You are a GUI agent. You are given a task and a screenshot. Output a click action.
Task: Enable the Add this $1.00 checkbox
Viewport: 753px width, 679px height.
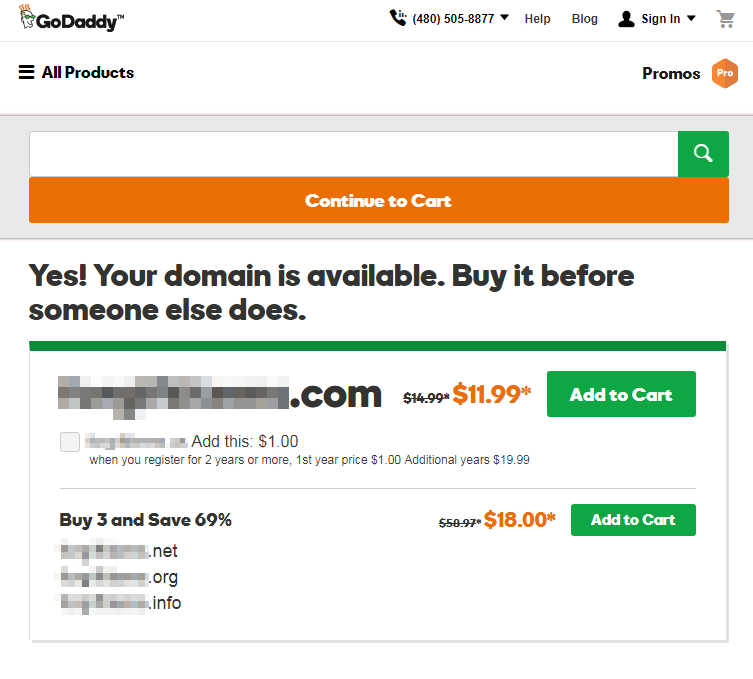point(70,442)
